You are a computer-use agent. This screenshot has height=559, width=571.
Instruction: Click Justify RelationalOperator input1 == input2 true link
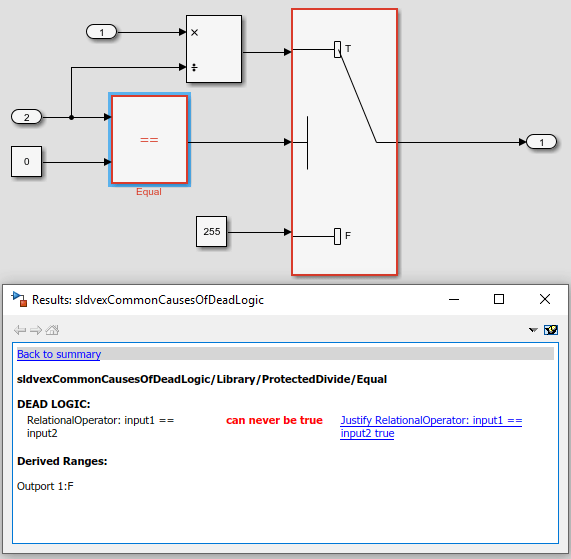click(x=431, y=427)
